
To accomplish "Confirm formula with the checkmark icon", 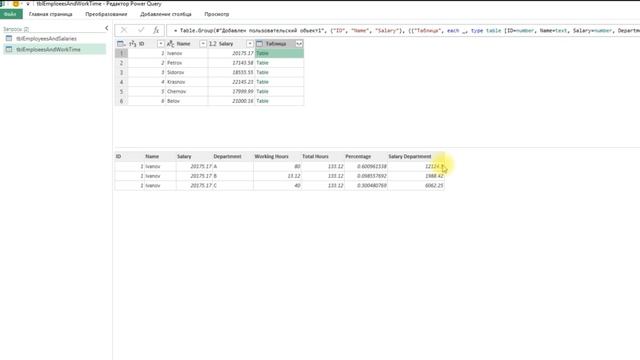I will click(x=141, y=30).
